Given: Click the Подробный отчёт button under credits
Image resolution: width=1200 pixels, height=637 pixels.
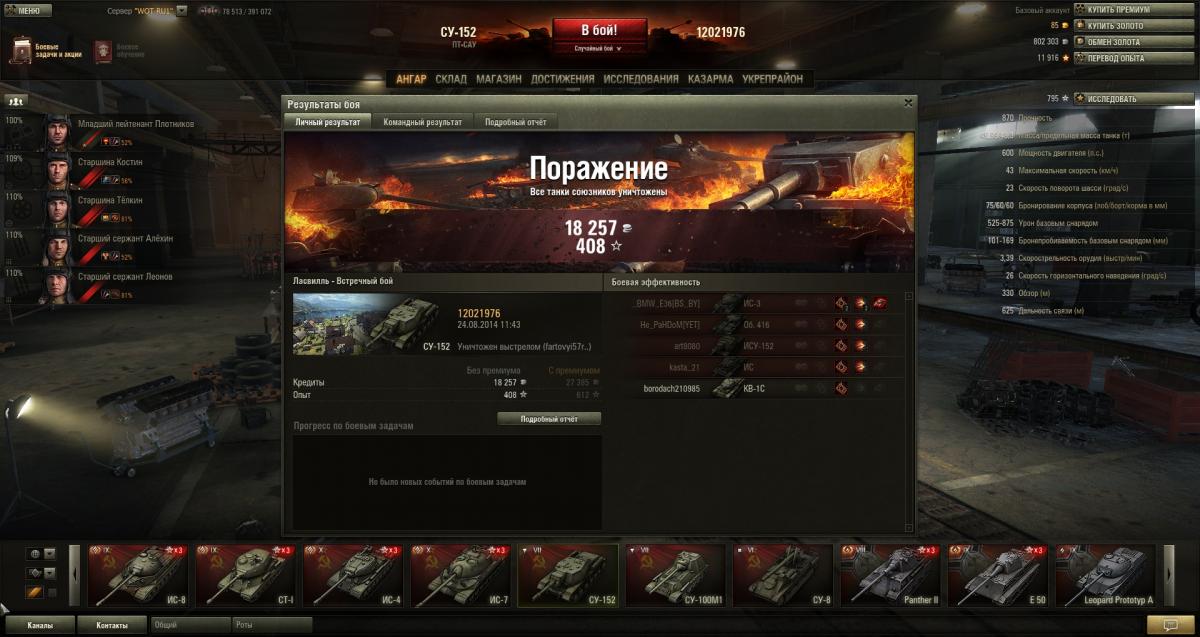Looking at the screenshot, I should [549, 419].
